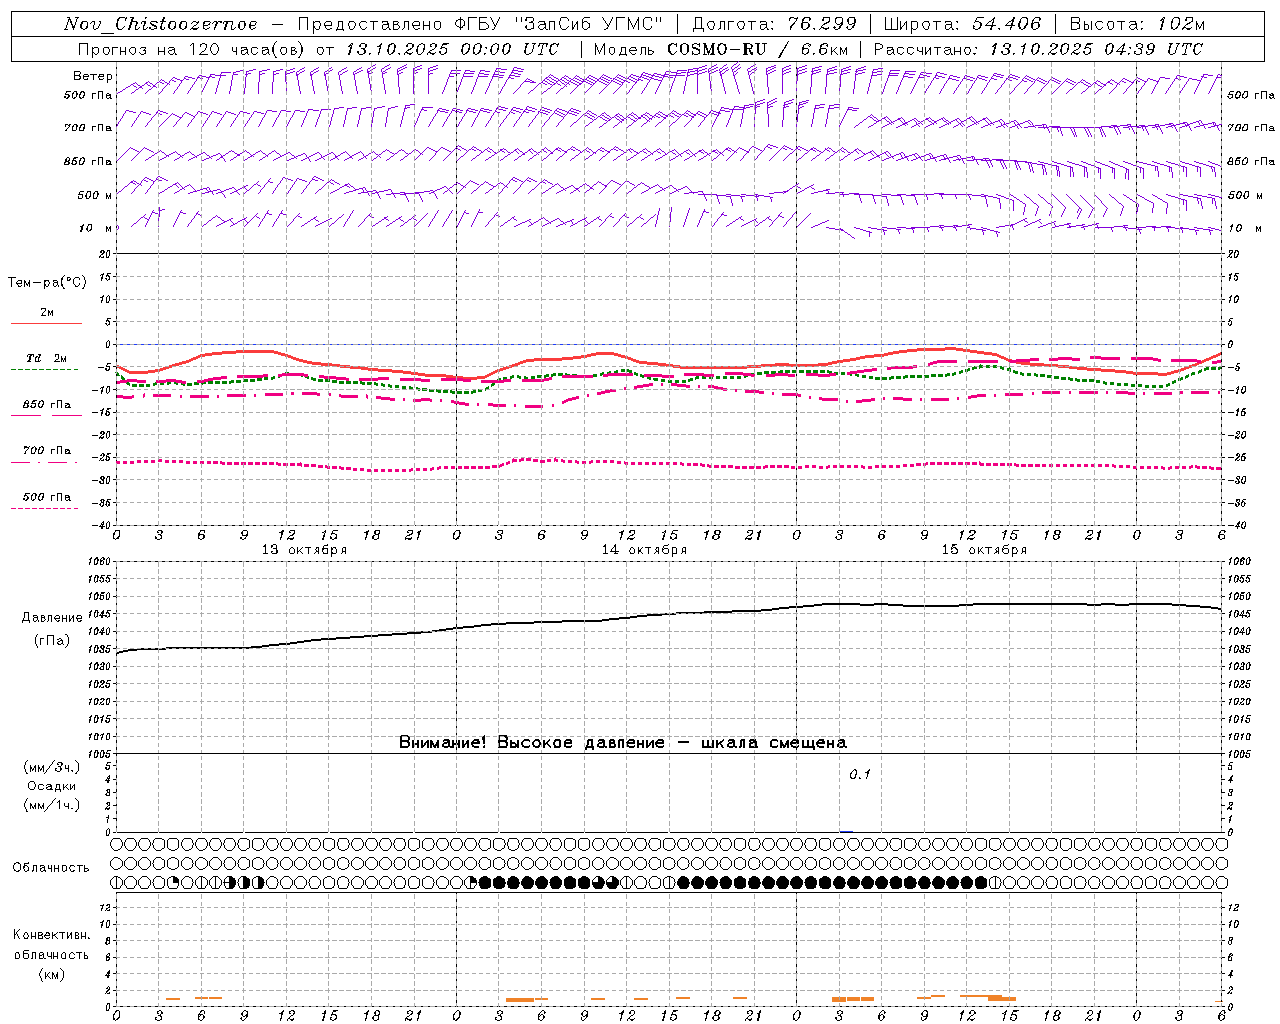Screen dimensions: 1280x1024
Task: Click the 'Осадки' precipitation label
Action: (52, 786)
